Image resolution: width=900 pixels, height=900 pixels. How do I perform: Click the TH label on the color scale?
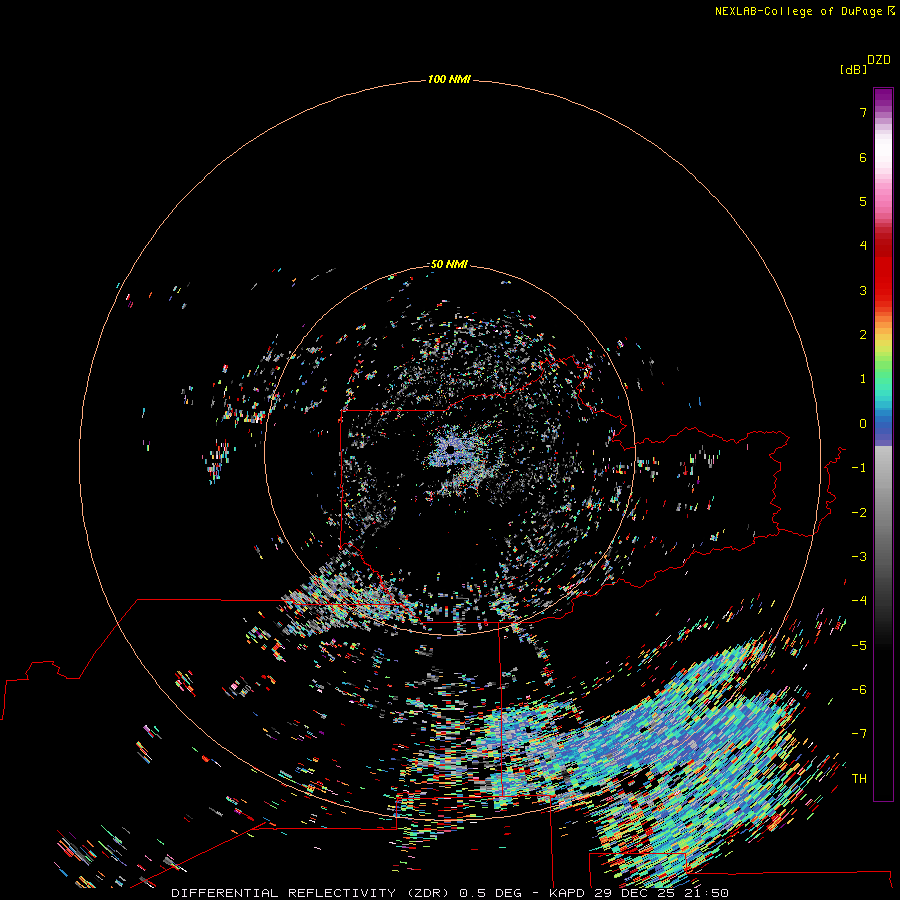click(x=859, y=779)
